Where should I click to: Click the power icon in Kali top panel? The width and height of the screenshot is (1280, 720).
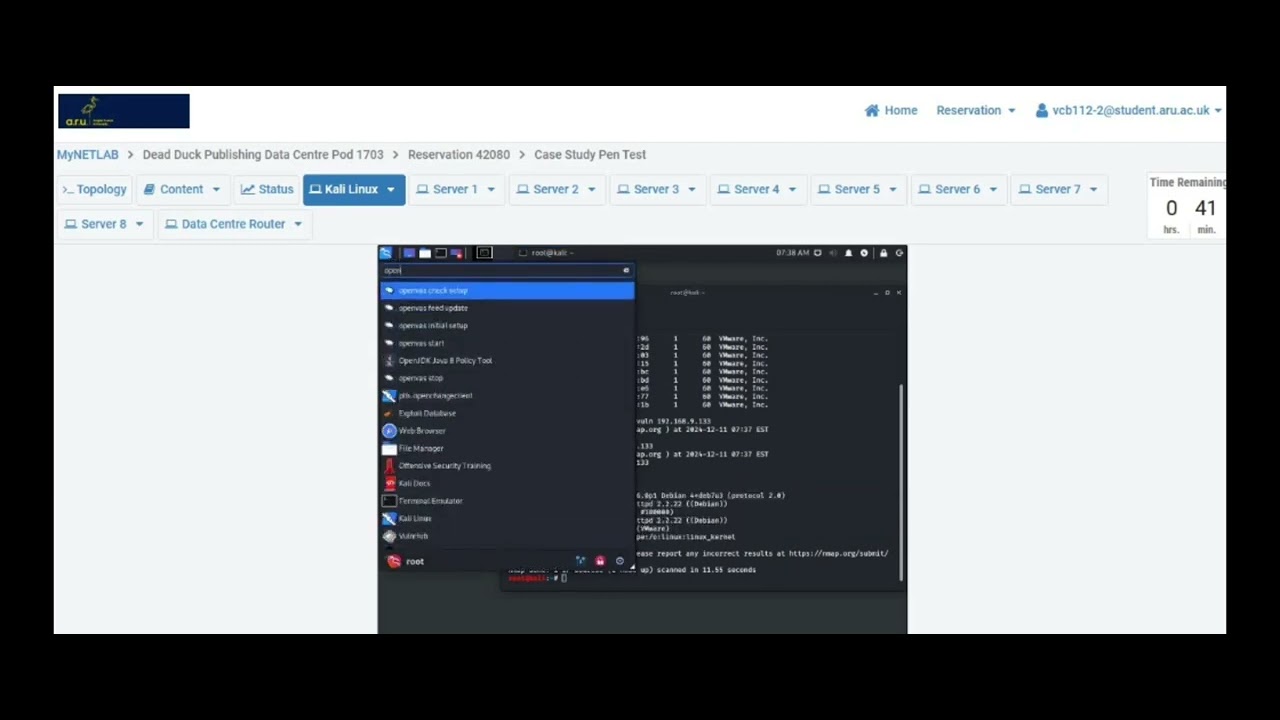[899, 253]
